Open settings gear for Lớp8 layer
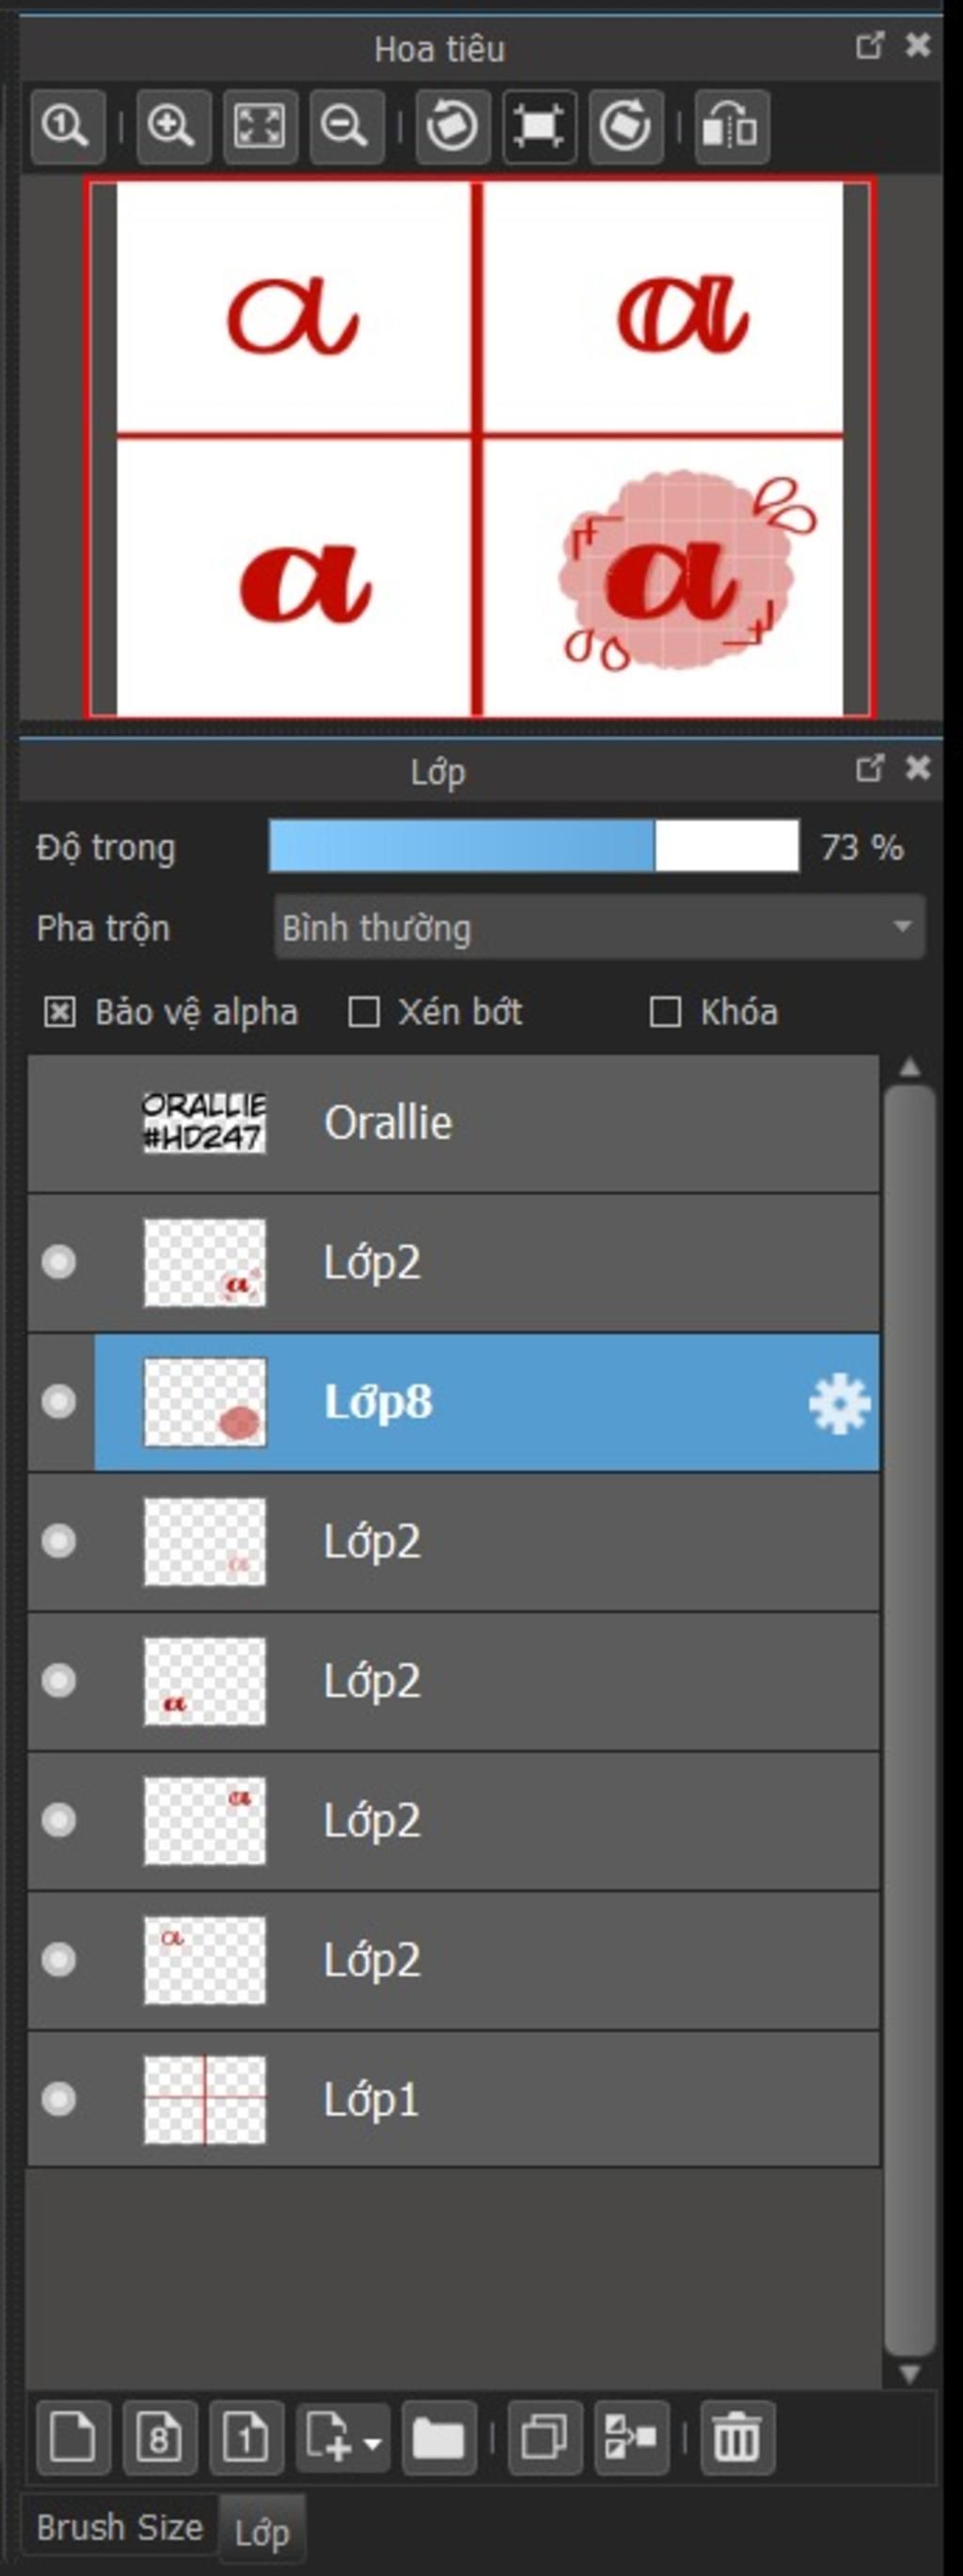The width and height of the screenshot is (963, 2576). (x=838, y=1403)
